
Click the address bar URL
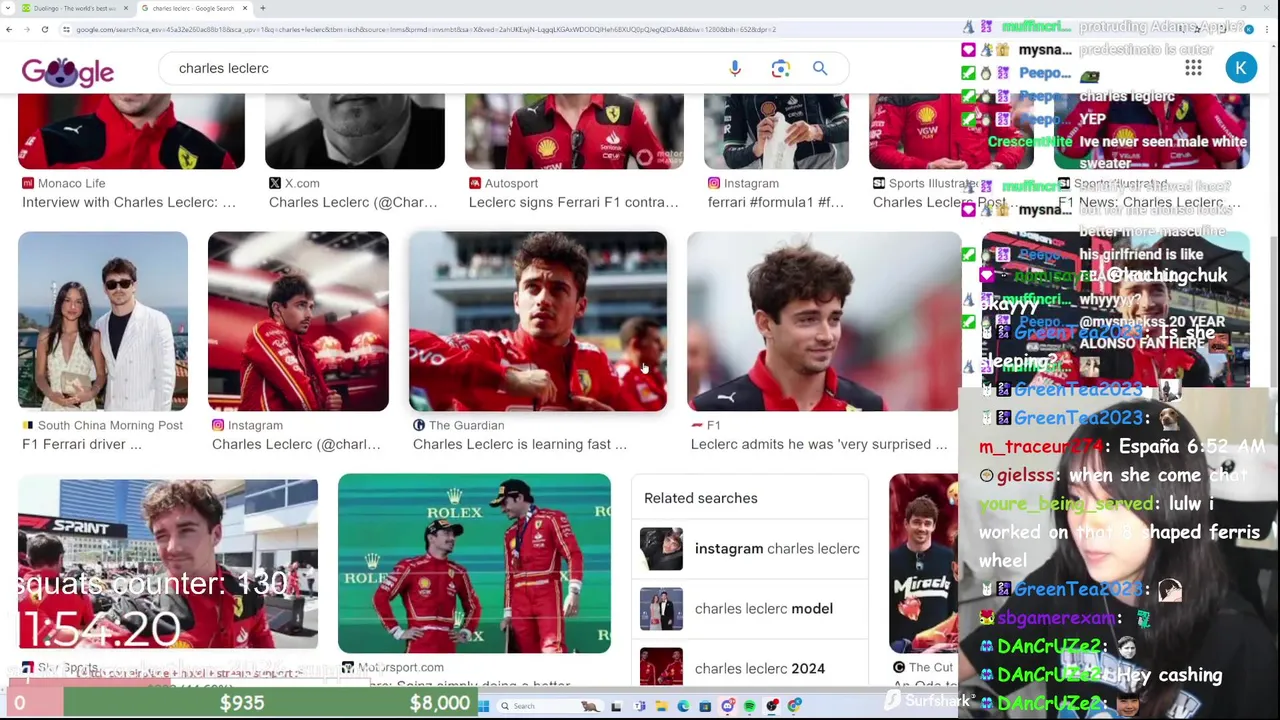tap(426, 29)
